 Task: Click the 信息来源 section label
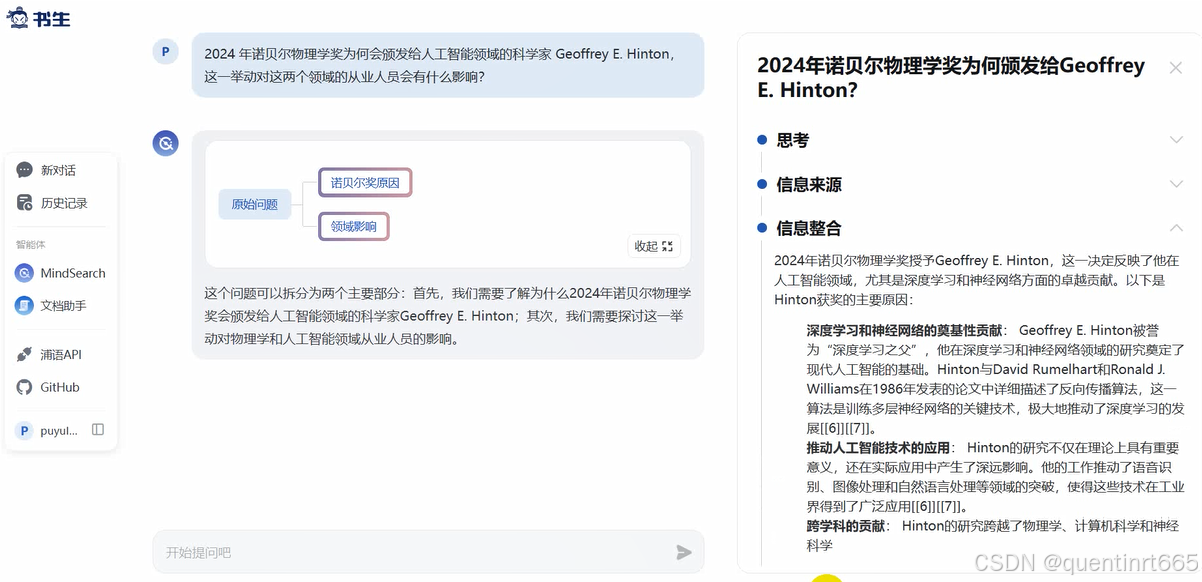tap(809, 184)
